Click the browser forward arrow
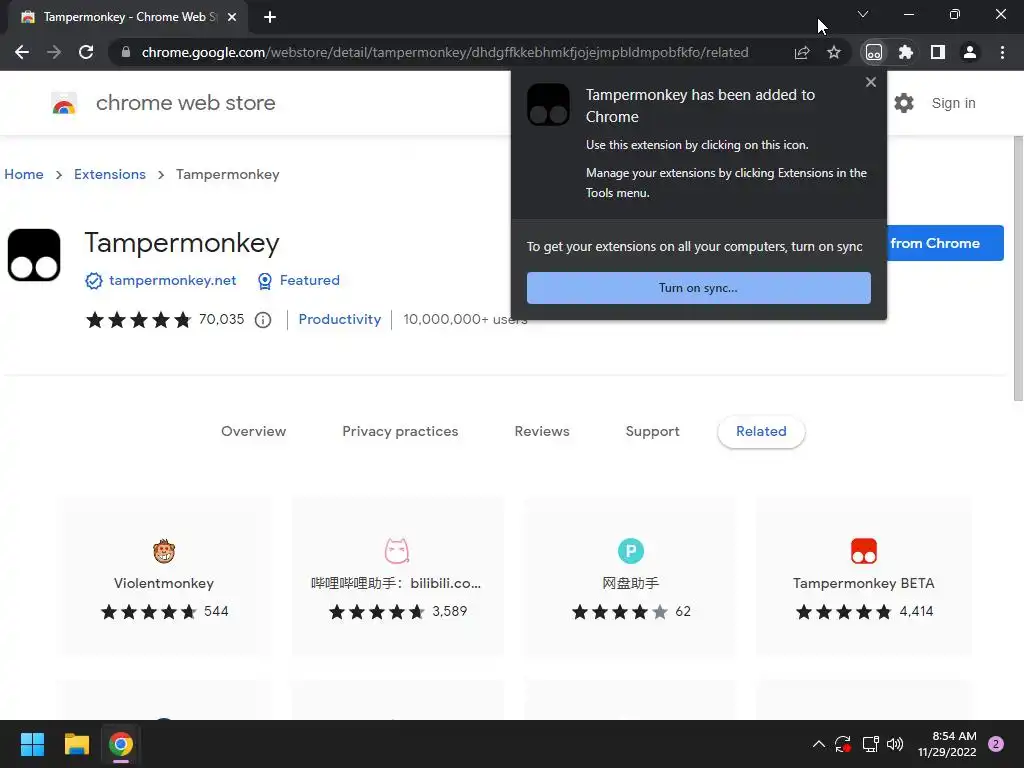Screen dimensions: 1024x768 point(54,52)
